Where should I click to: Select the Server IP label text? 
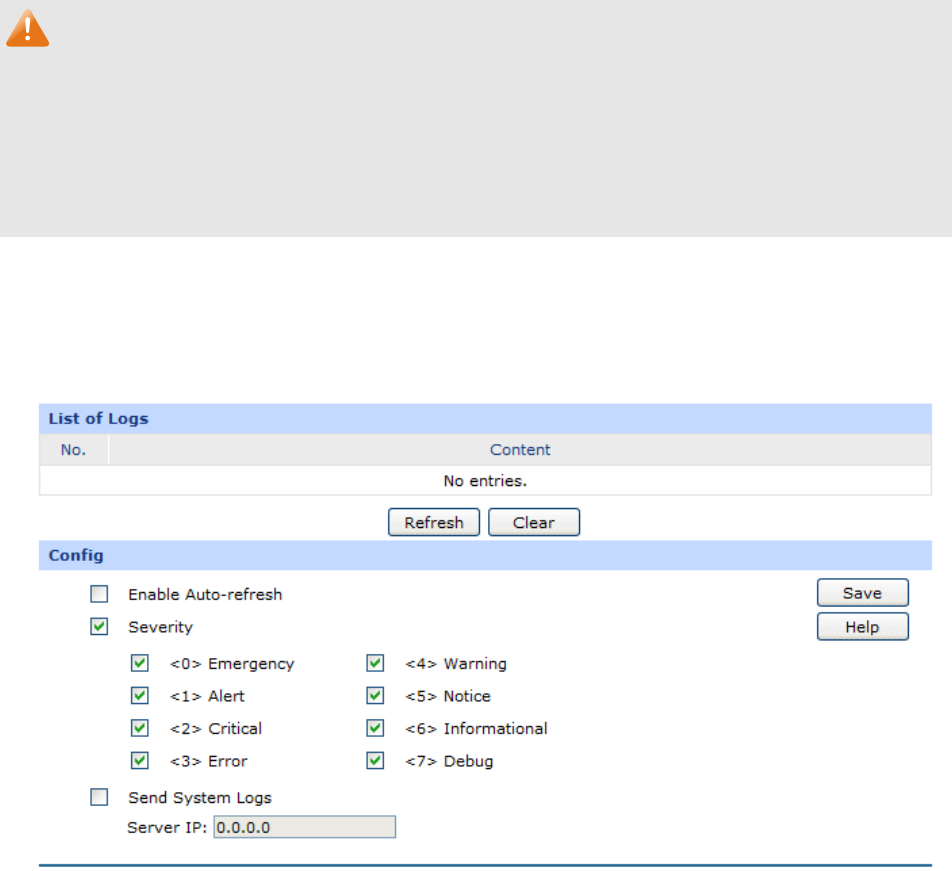click(x=167, y=828)
